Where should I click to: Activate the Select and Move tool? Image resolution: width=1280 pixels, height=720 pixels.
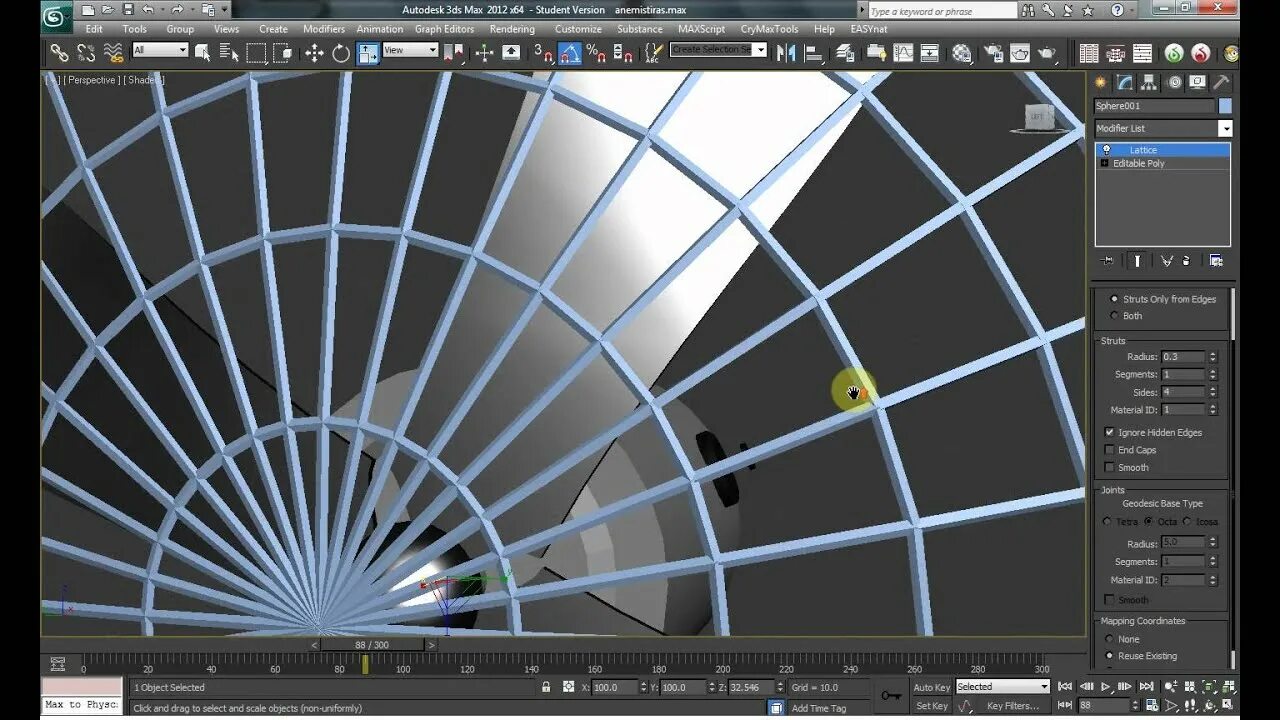[x=314, y=53]
